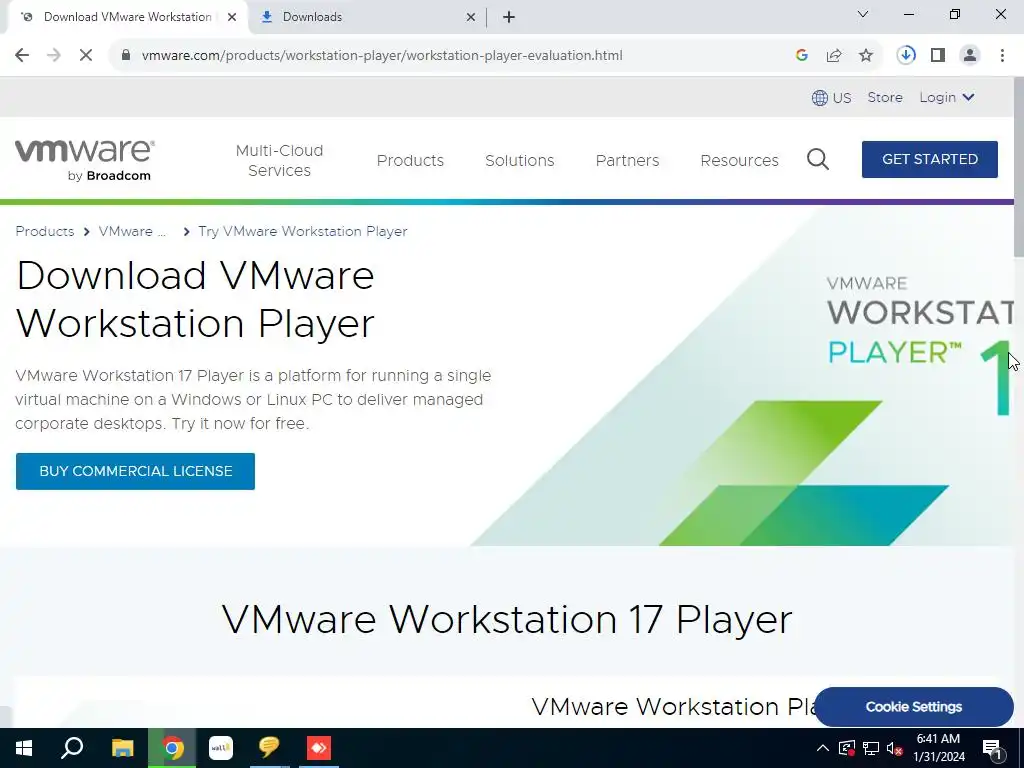This screenshot has width=1024, height=768.
Task: Open the Google icon in the address bar
Action: [802, 56]
